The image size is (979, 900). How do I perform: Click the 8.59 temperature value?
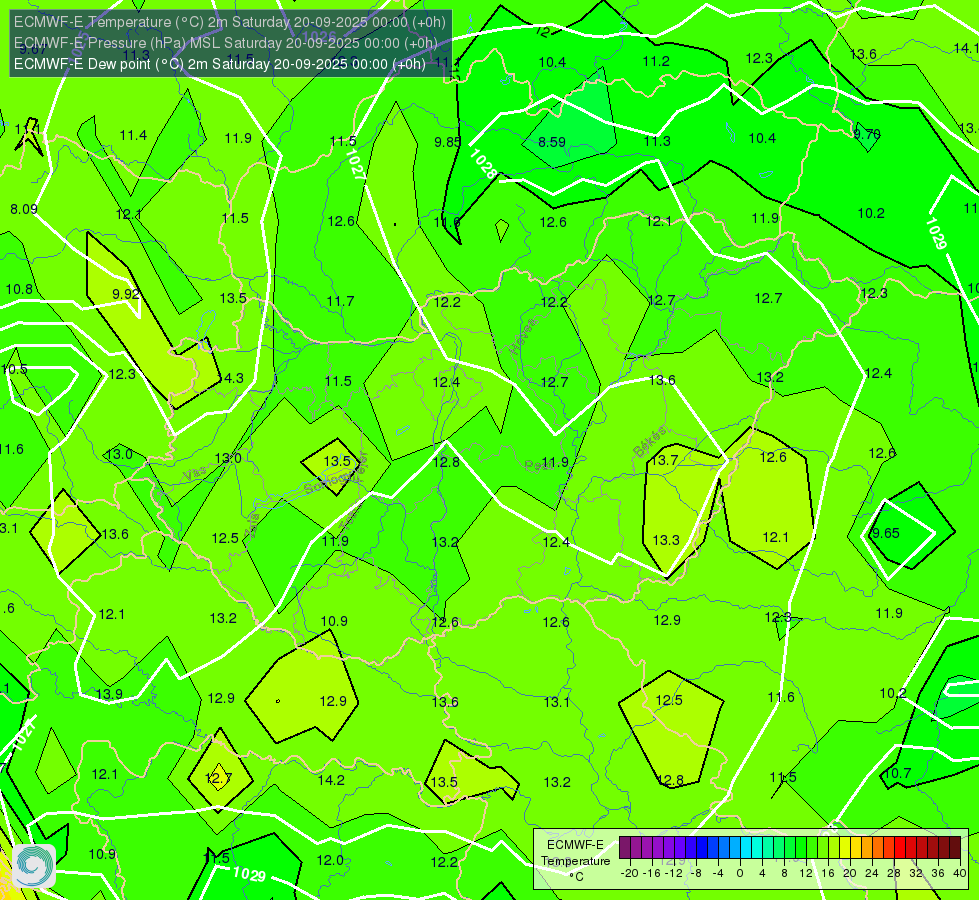(x=552, y=142)
